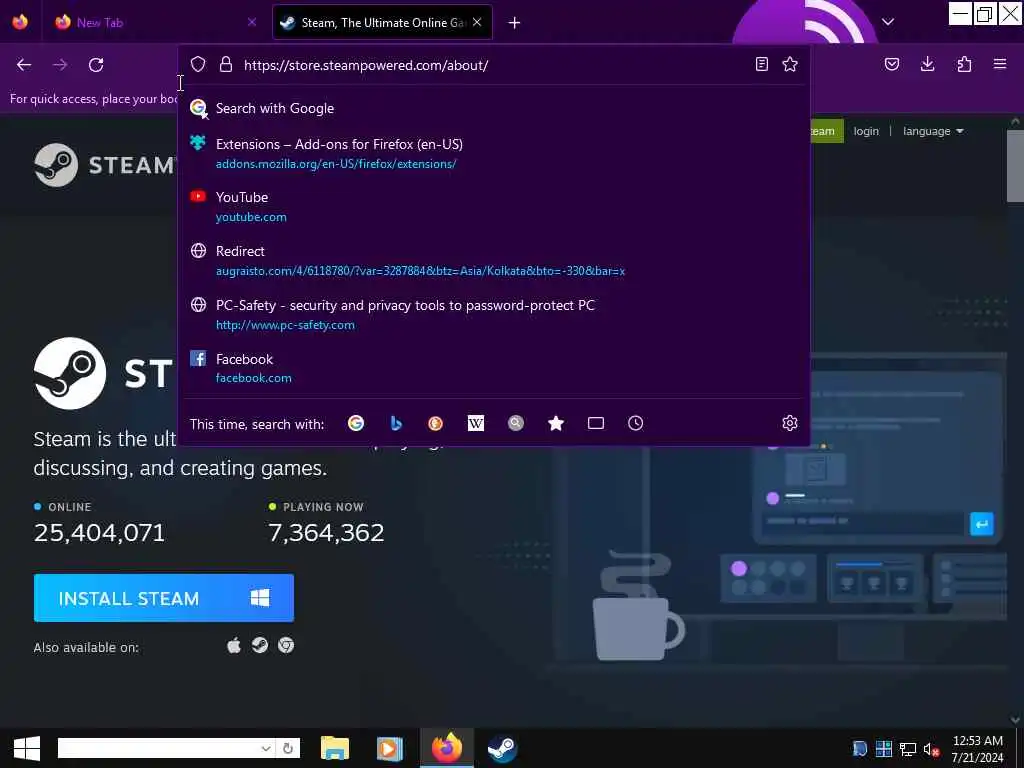
Task: Click the URL text in address bar
Action: 366,65
